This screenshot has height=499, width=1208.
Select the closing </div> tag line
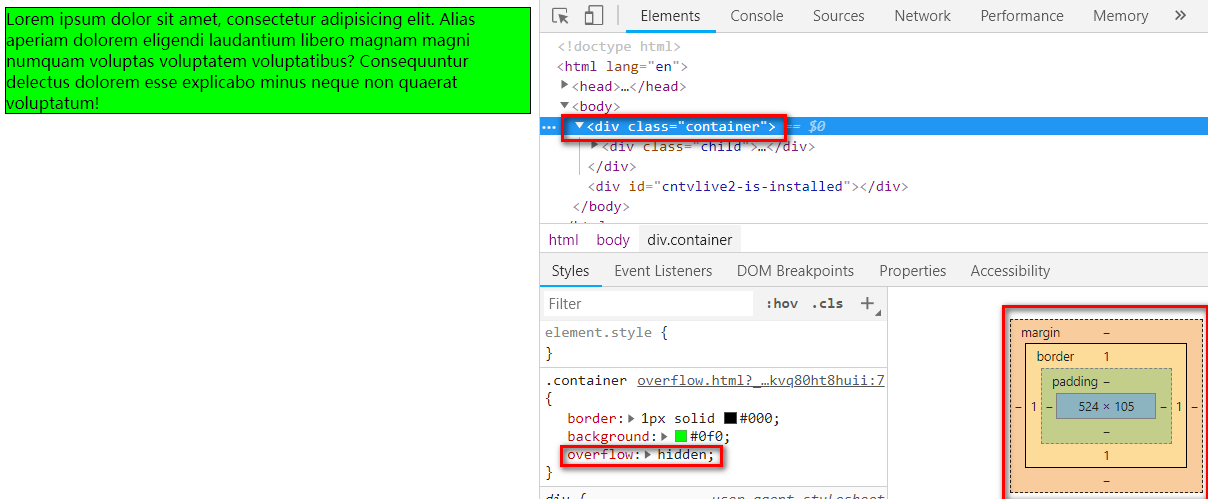[x=612, y=166]
